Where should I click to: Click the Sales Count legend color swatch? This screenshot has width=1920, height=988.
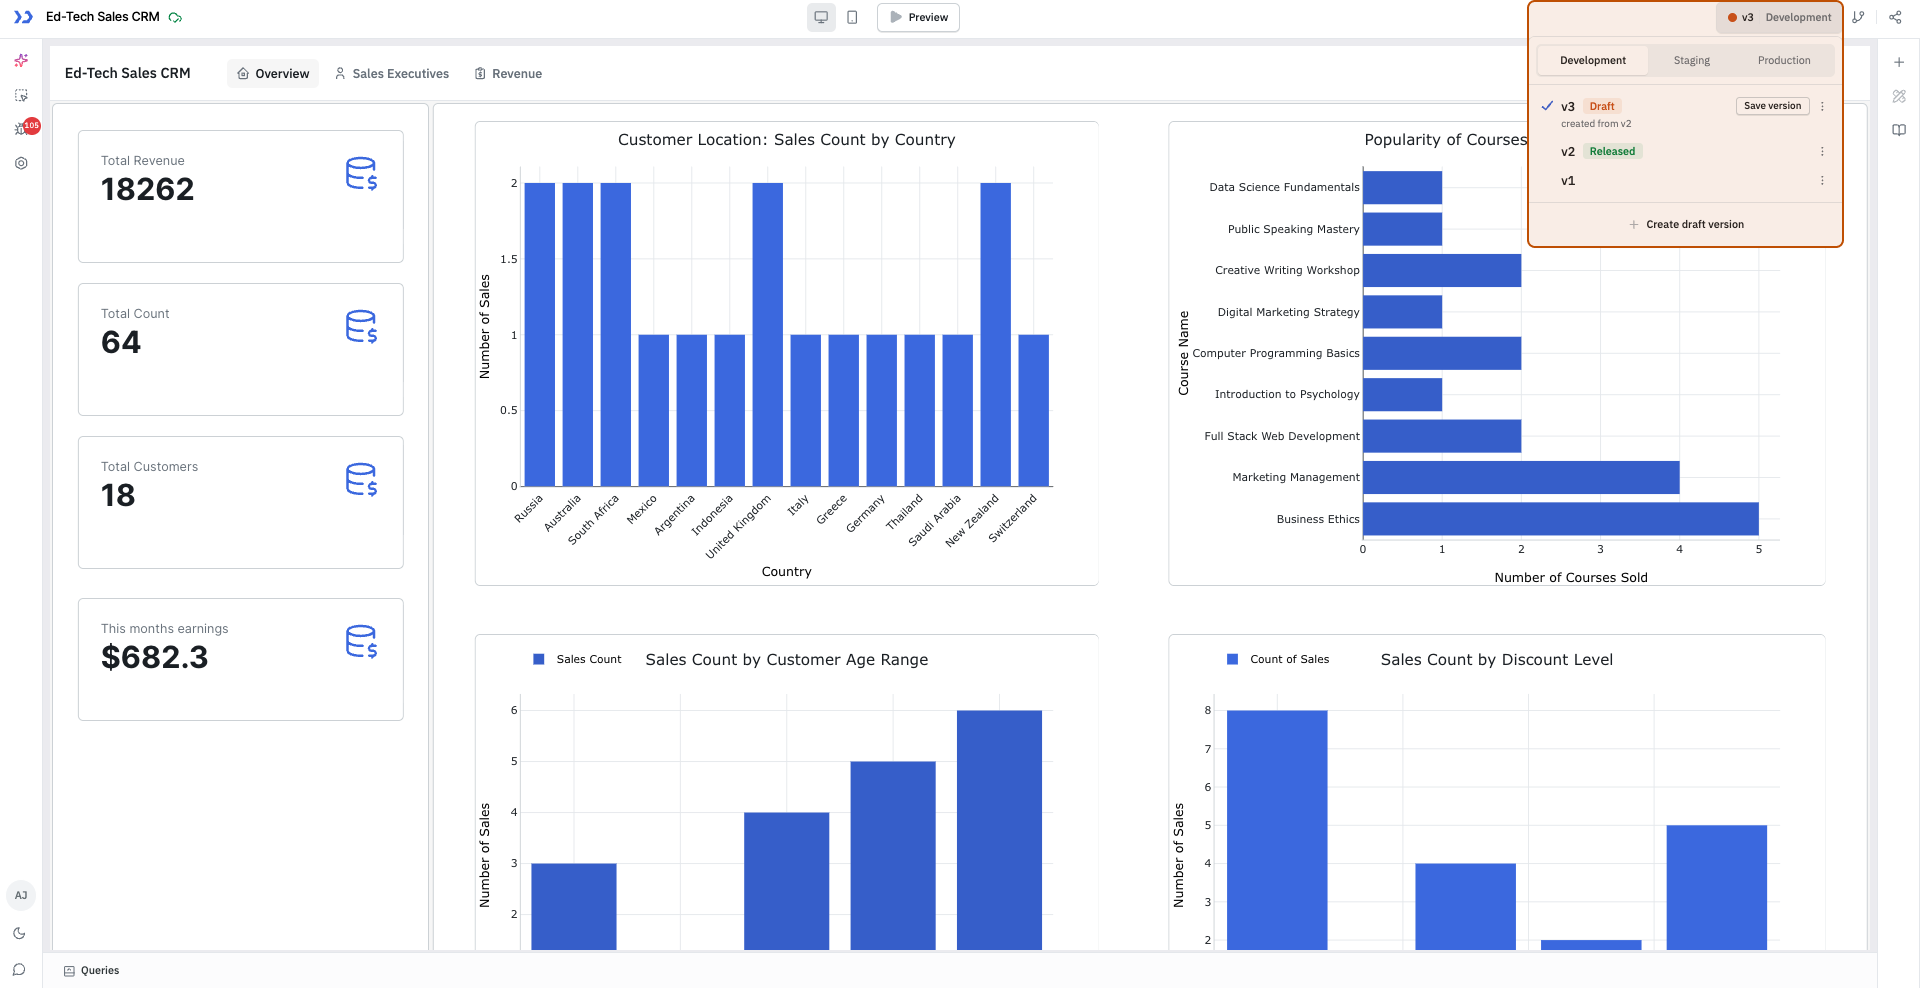(x=539, y=660)
